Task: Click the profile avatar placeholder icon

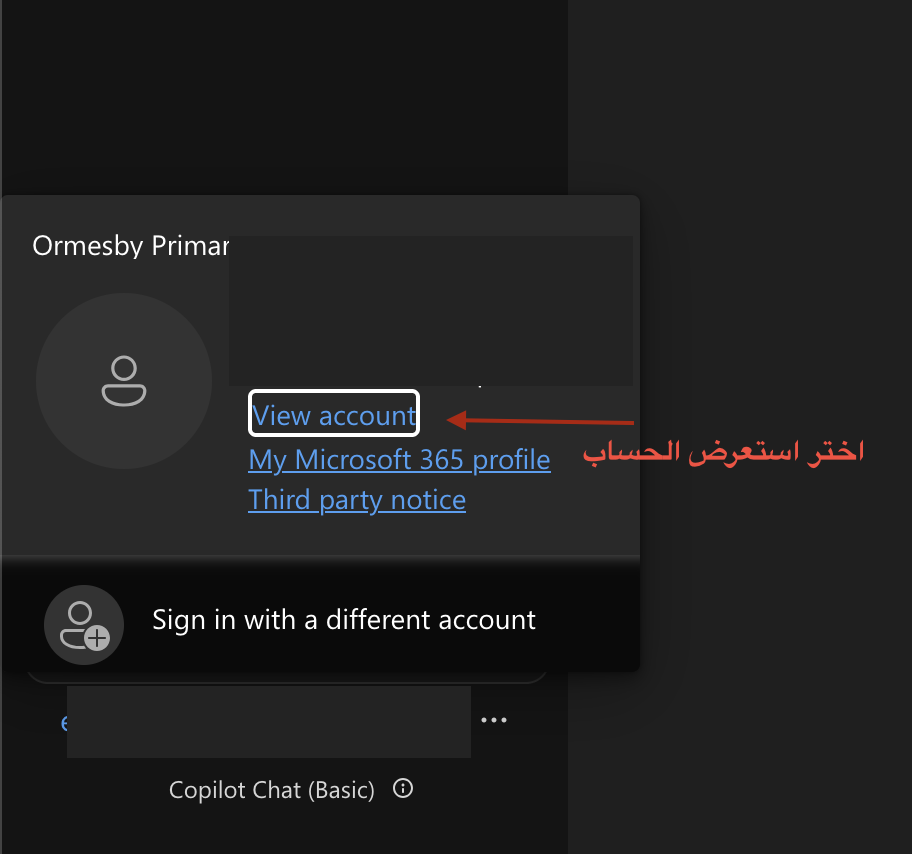Action: coord(123,381)
